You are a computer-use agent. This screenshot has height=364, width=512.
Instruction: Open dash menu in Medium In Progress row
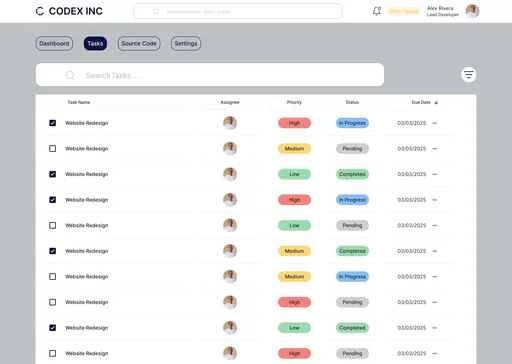click(x=435, y=277)
